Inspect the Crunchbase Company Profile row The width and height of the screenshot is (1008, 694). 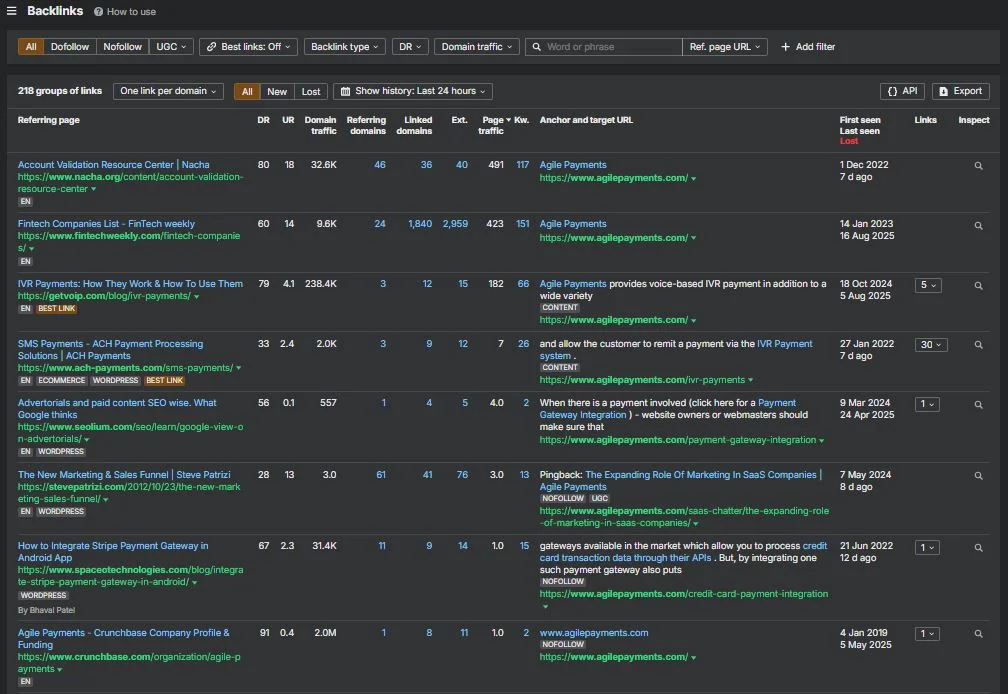coord(978,634)
